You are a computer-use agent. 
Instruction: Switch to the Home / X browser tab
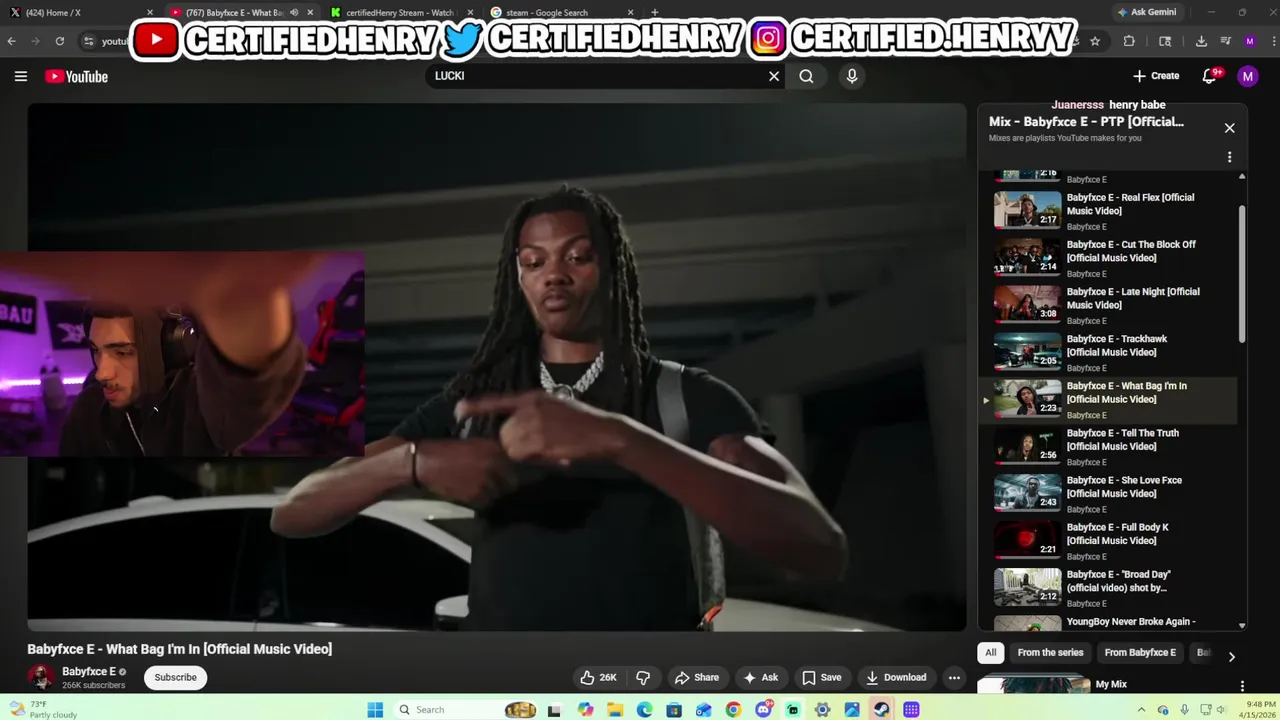(x=80, y=12)
